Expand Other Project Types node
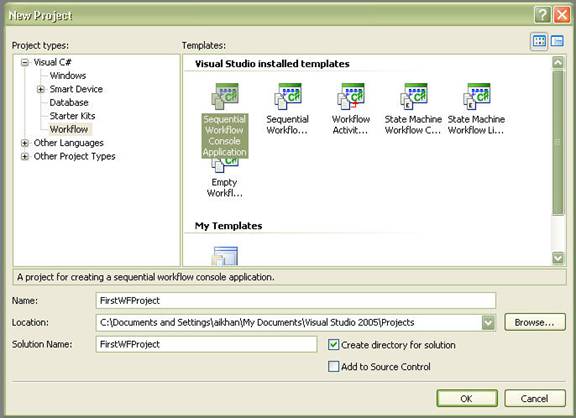 point(25,157)
